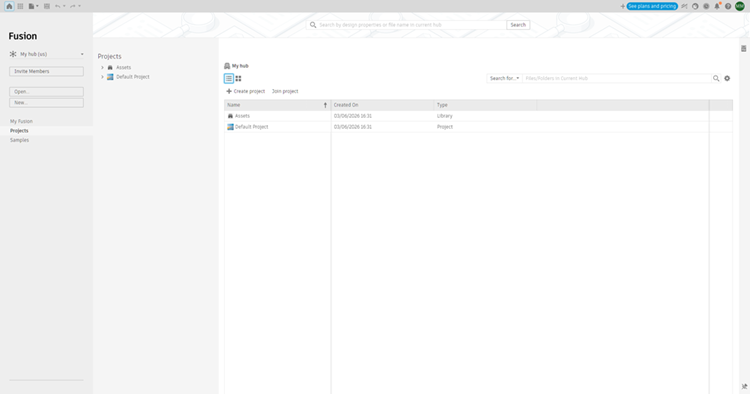Click the File document icon

tap(31, 6)
